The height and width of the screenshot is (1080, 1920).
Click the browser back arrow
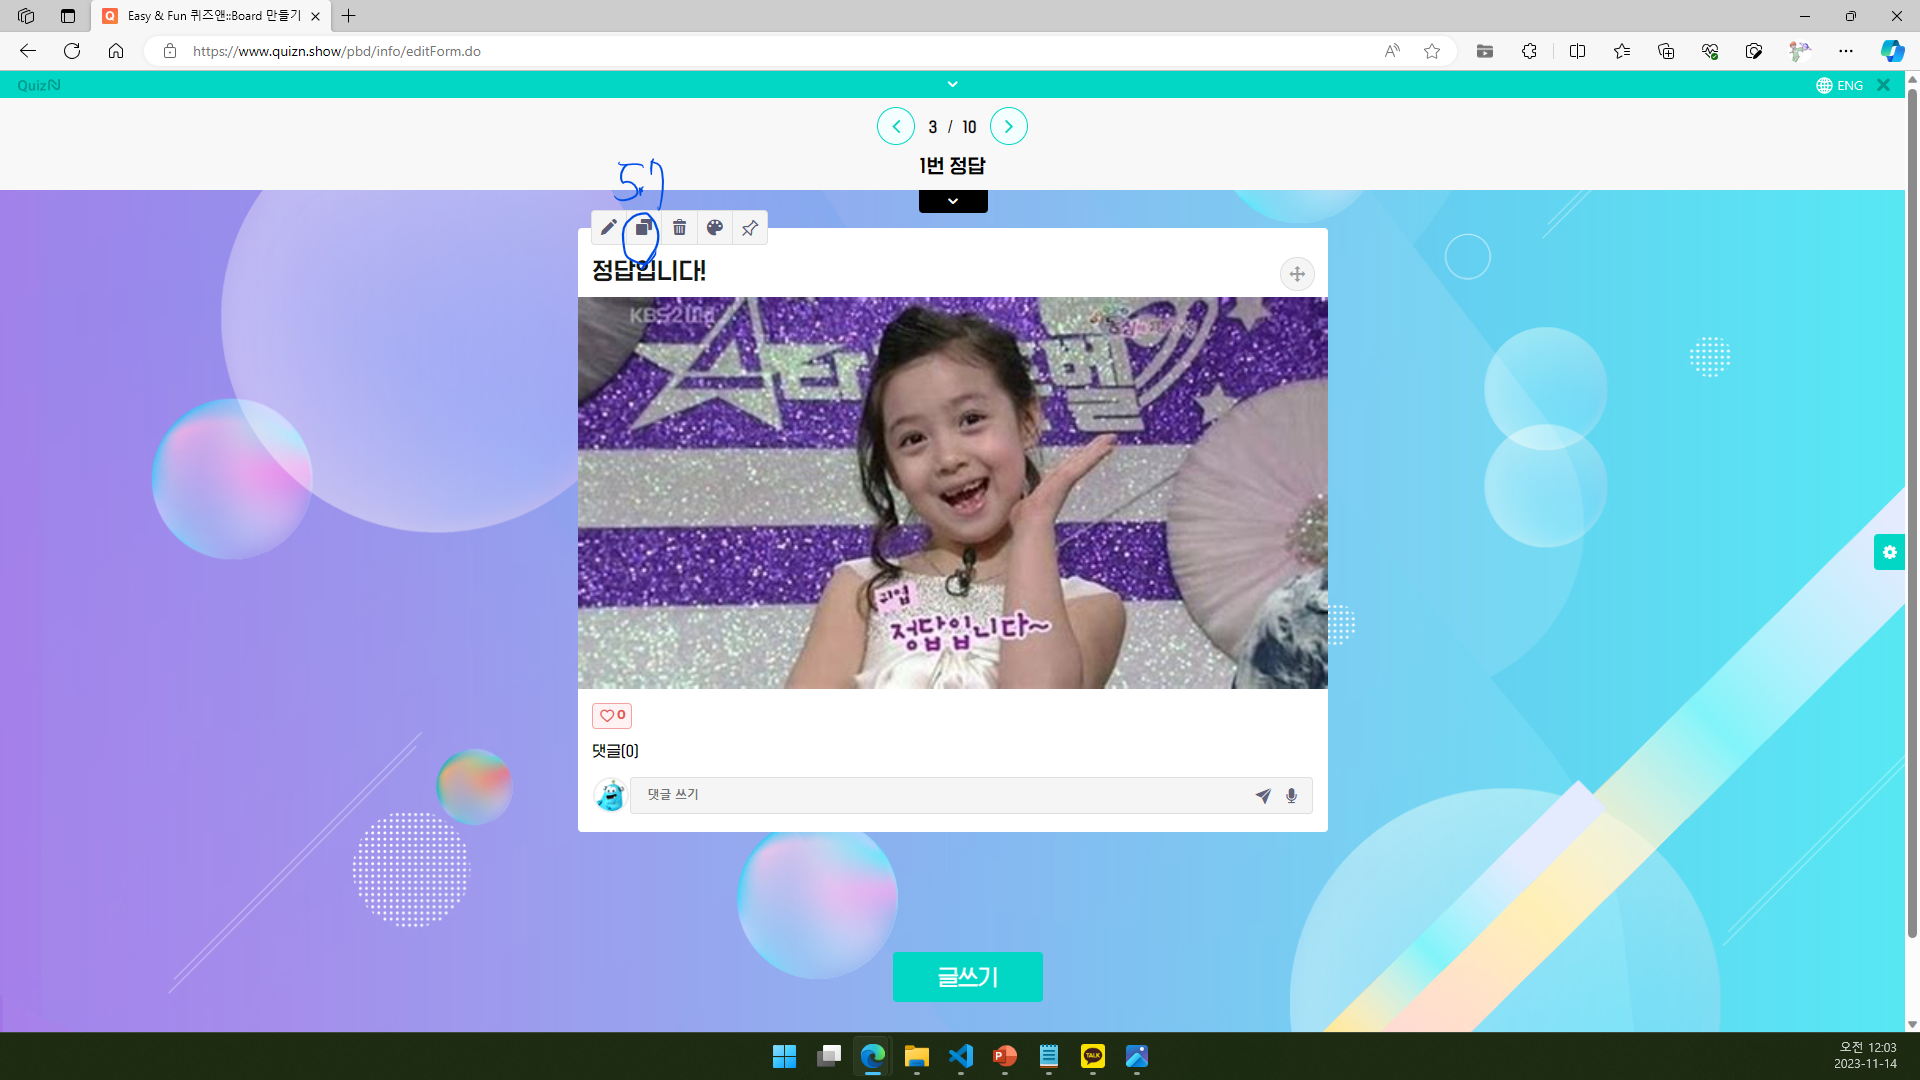pyautogui.click(x=28, y=51)
